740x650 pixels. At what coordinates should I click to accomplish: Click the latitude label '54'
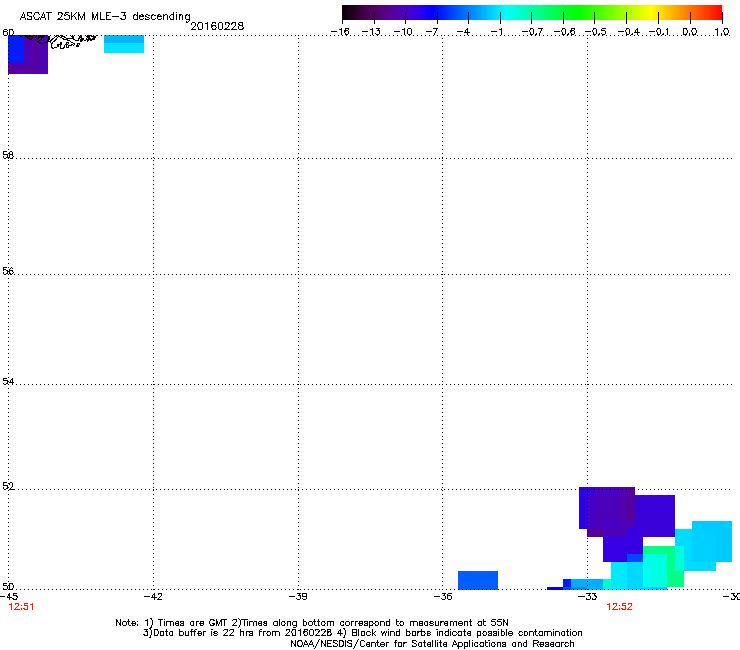click(8, 381)
